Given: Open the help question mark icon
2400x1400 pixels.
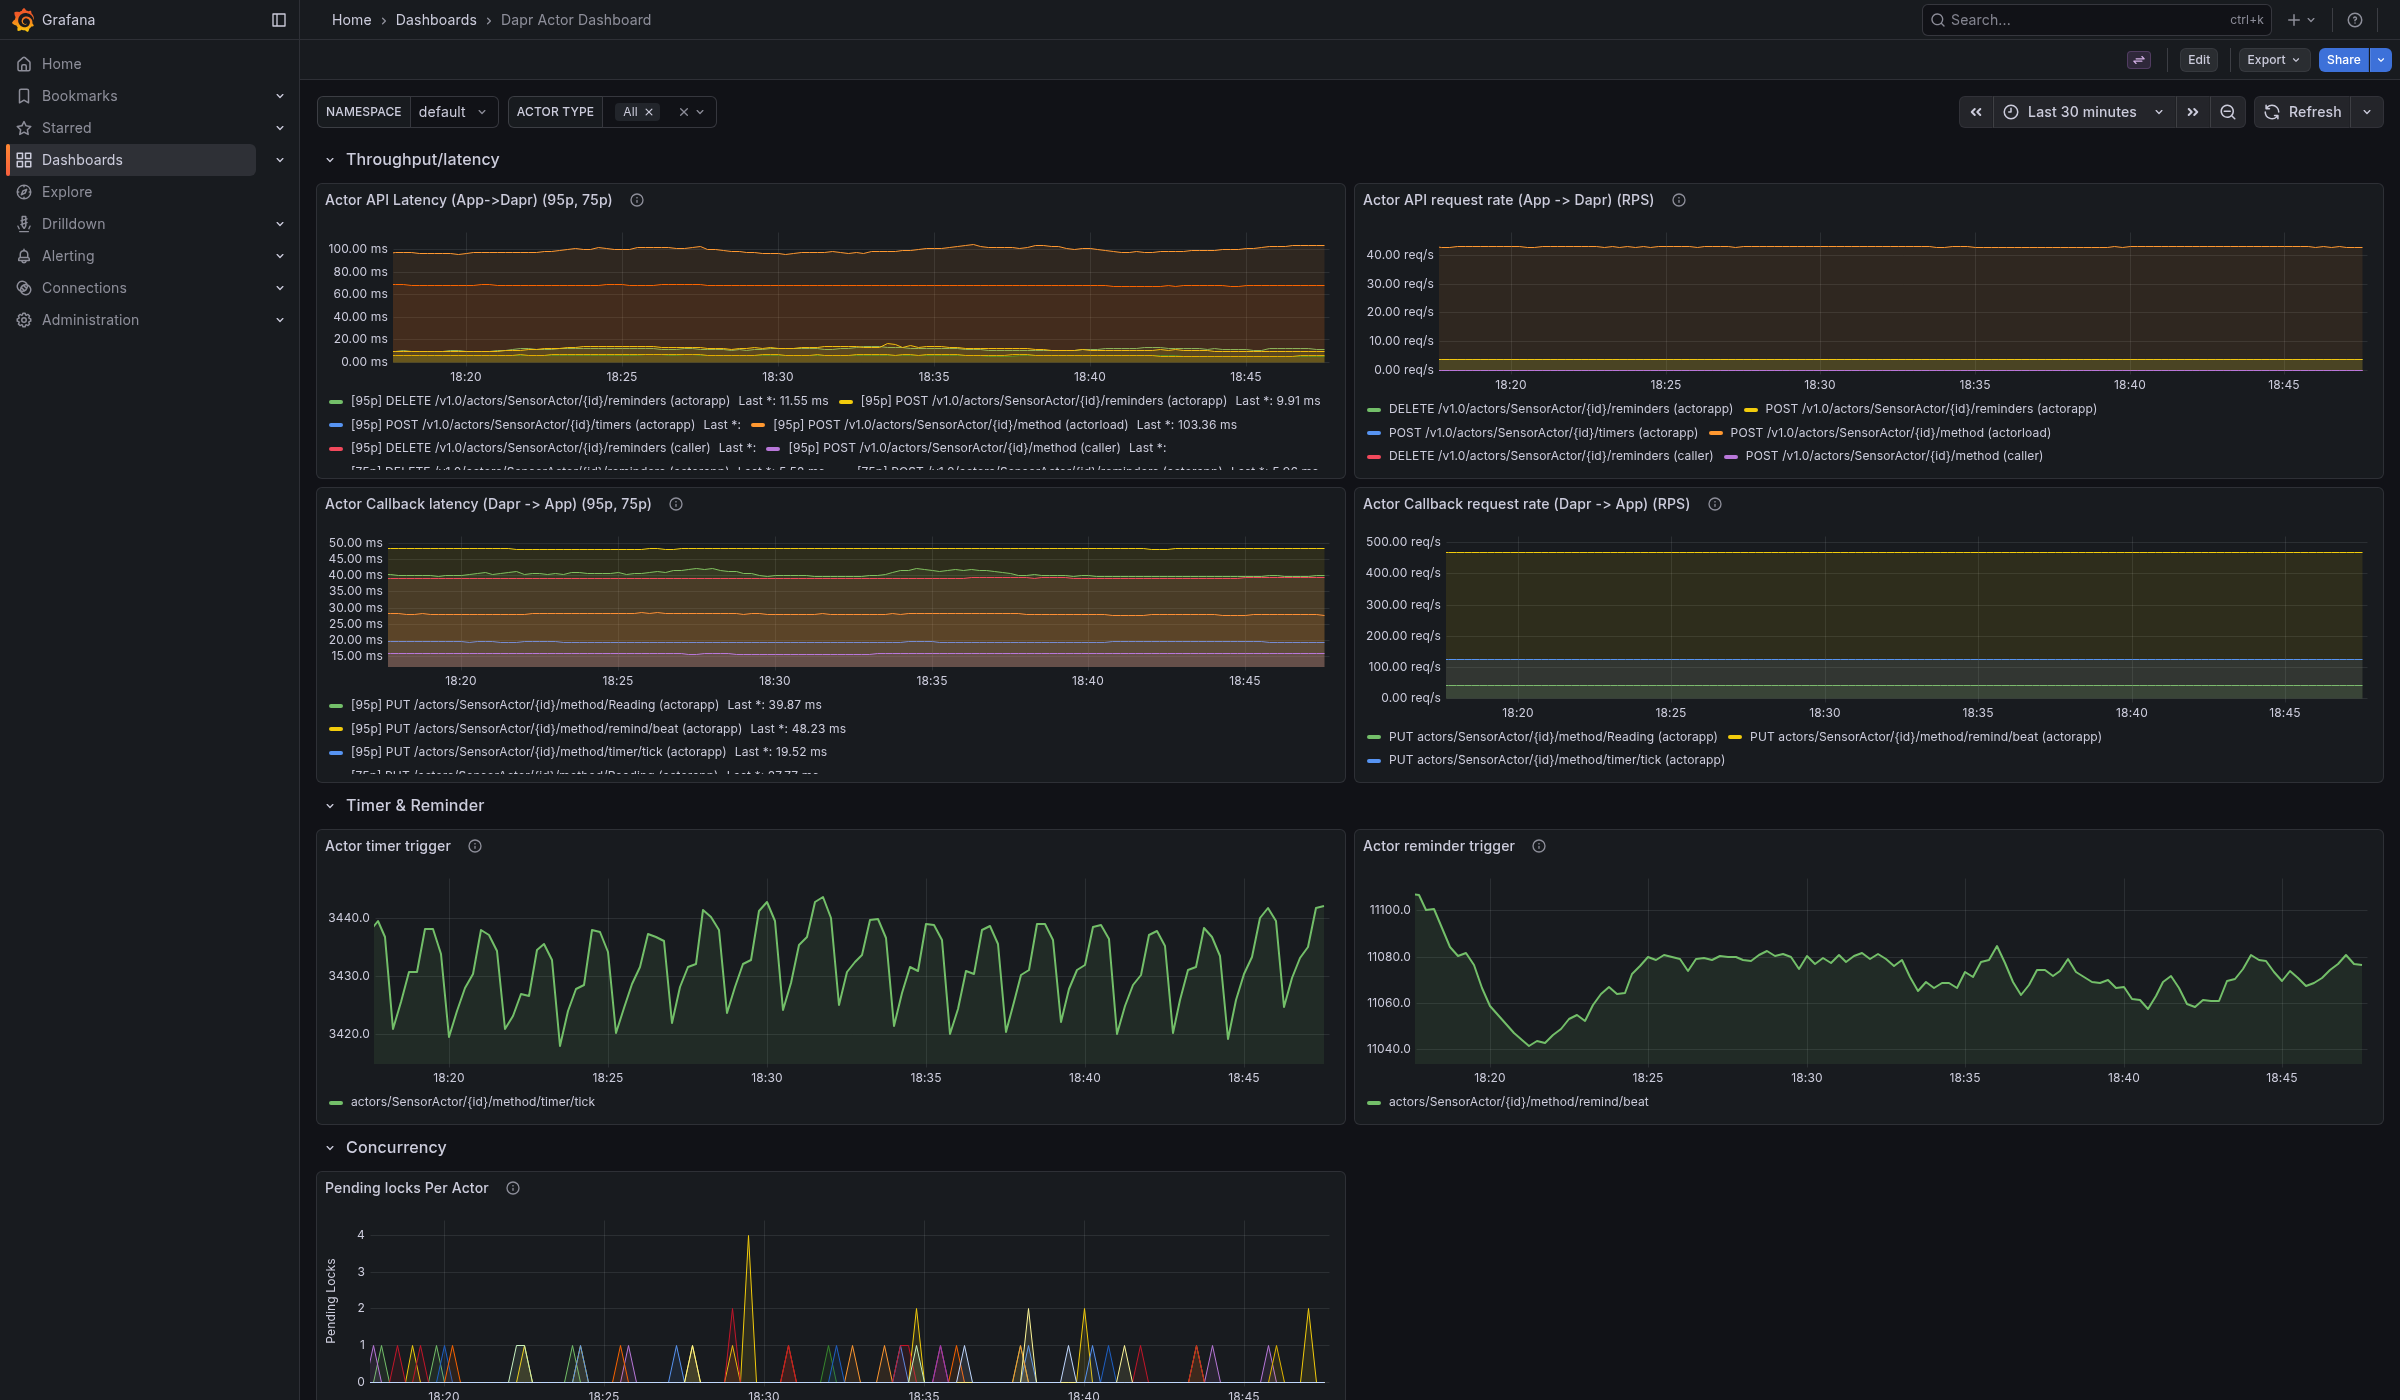Looking at the screenshot, I should (x=2355, y=20).
